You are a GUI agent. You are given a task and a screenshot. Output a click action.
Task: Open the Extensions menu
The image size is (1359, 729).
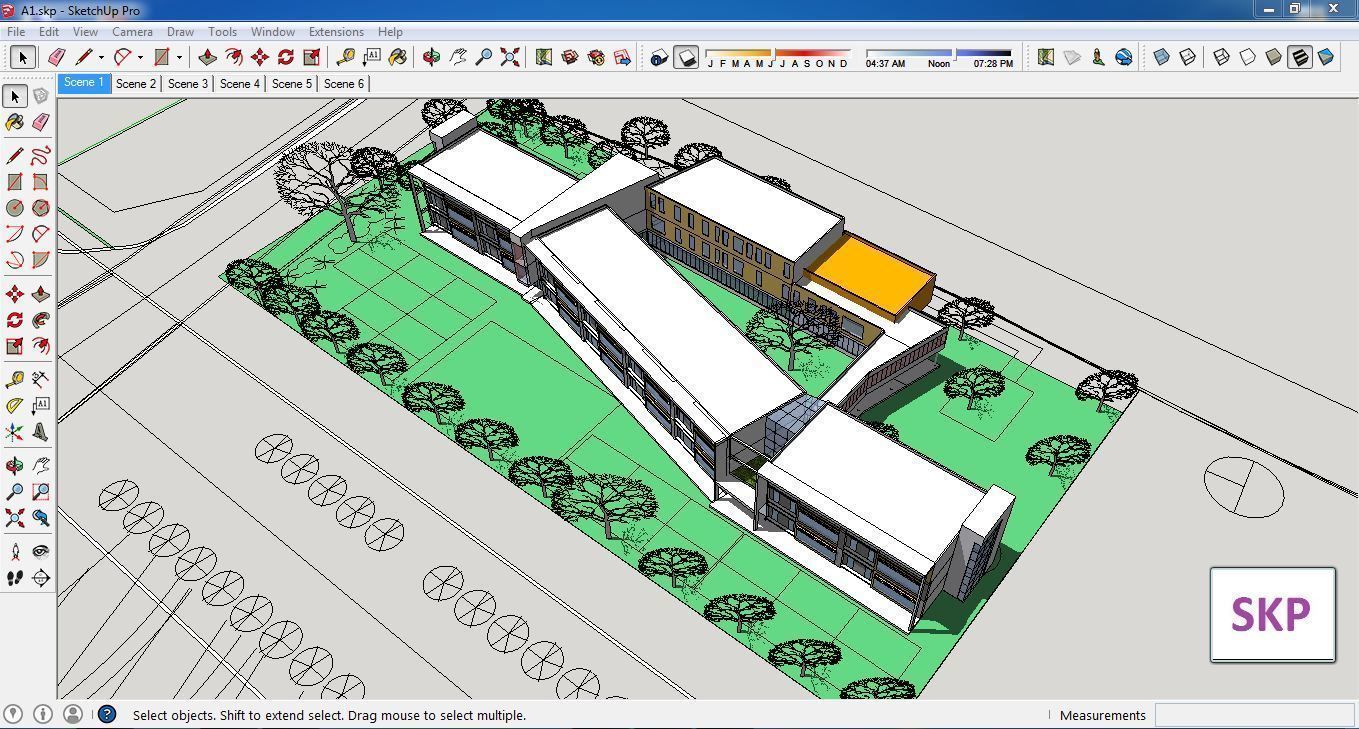[336, 32]
